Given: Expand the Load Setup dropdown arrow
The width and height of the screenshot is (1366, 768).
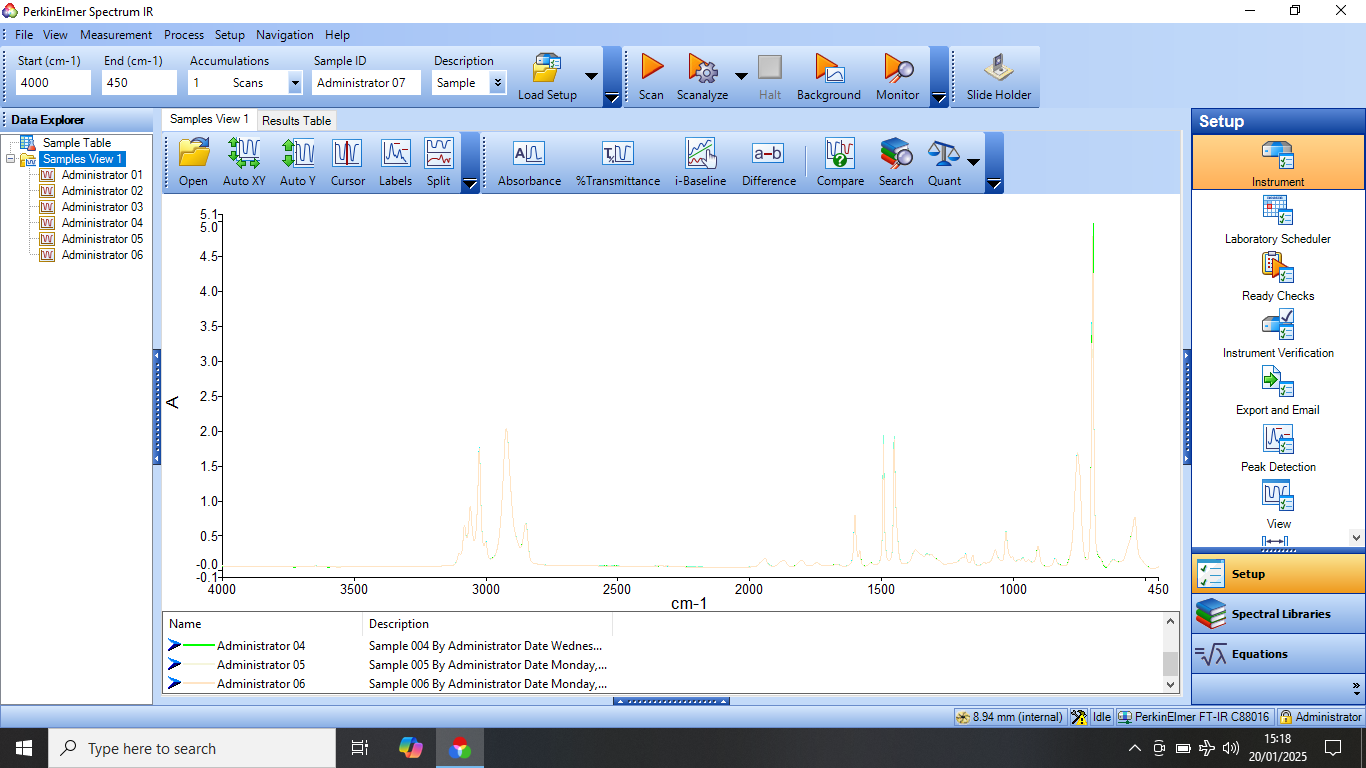Looking at the screenshot, I should click(x=591, y=76).
